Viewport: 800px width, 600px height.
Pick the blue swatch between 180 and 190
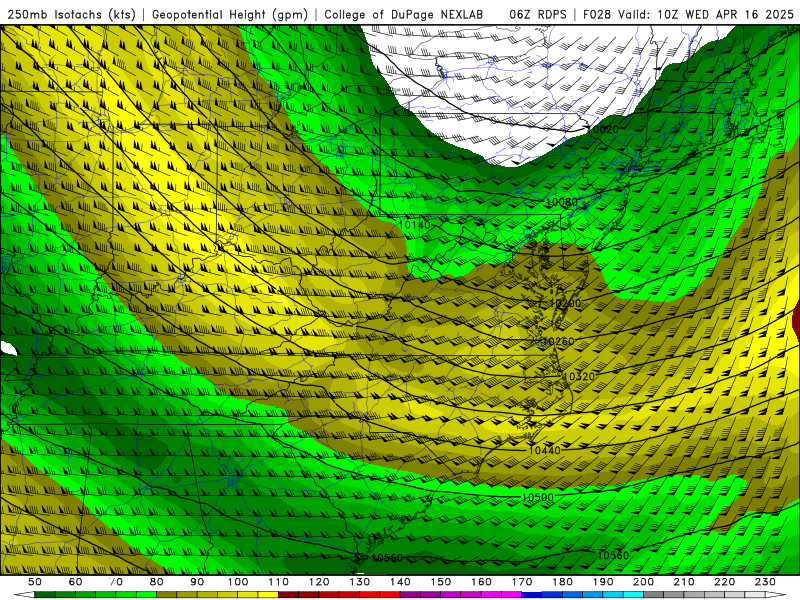pyautogui.click(x=583, y=595)
